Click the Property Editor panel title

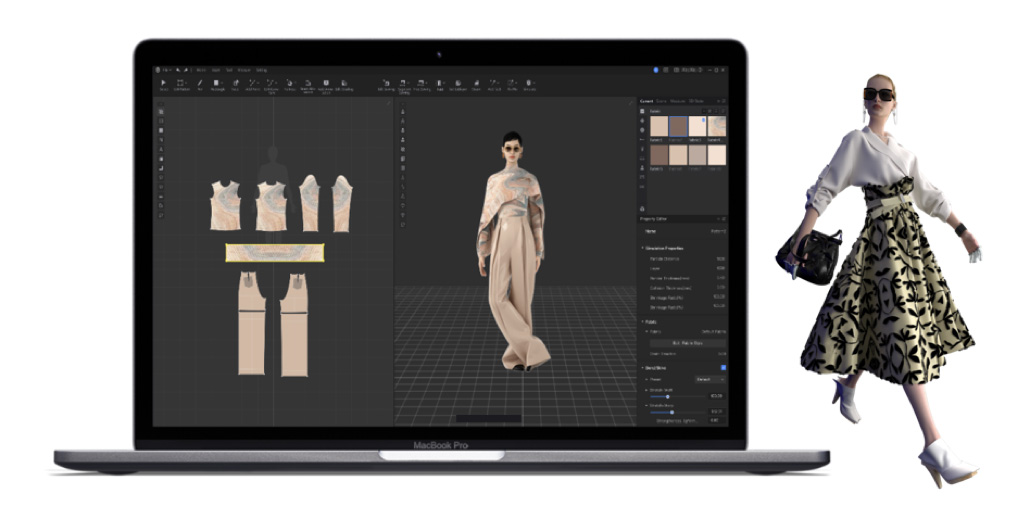coord(654,219)
